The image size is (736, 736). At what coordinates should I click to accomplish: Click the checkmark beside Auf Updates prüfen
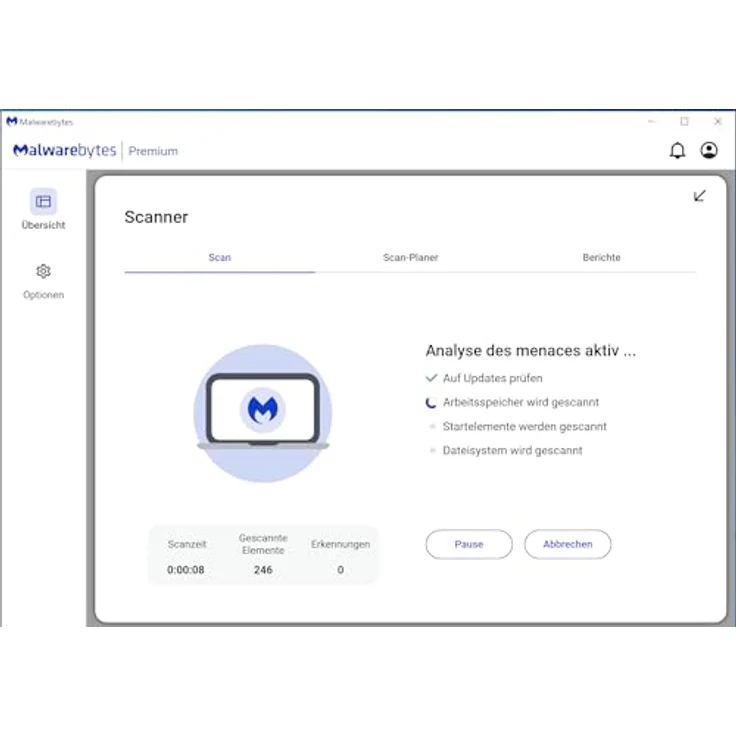coord(431,378)
